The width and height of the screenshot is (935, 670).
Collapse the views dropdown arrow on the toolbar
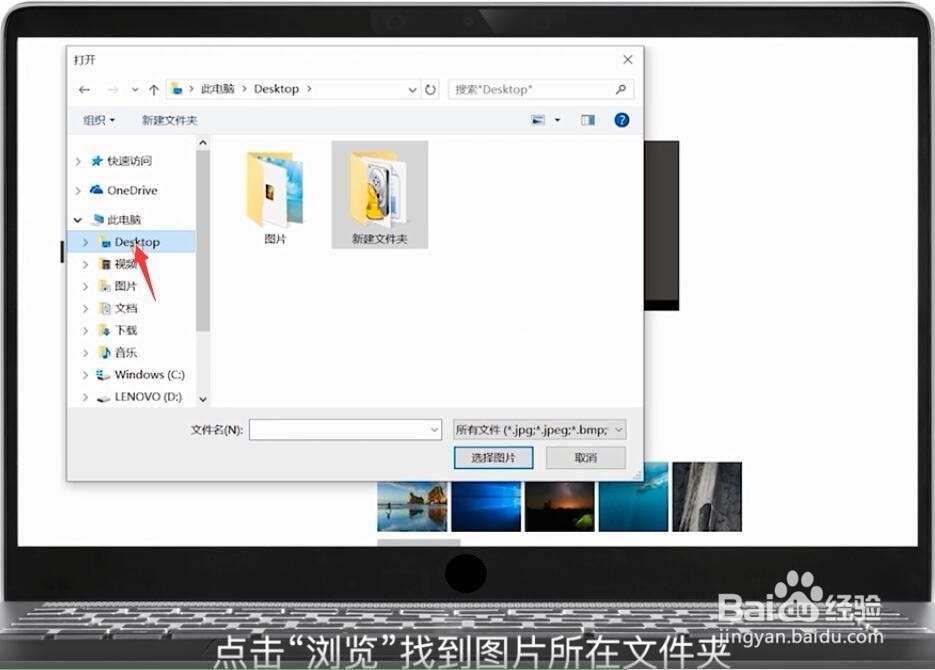point(556,119)
